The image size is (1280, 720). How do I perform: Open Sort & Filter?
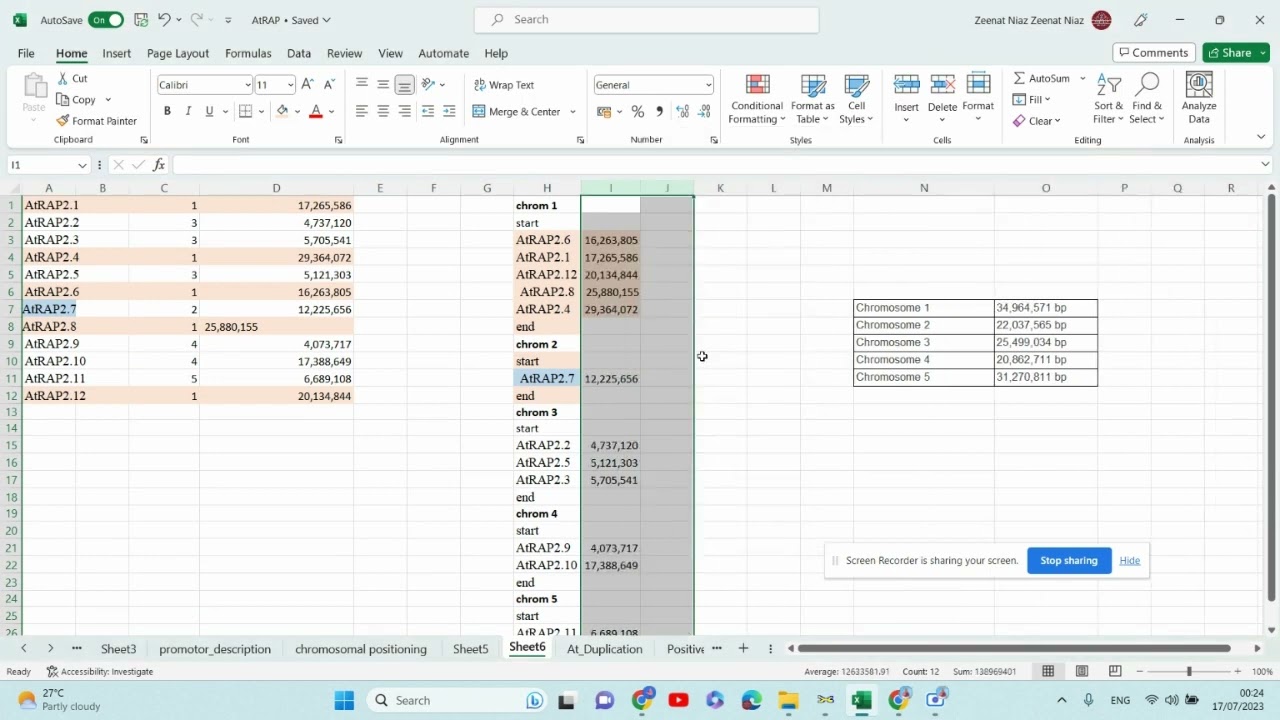coord(1108,99)
